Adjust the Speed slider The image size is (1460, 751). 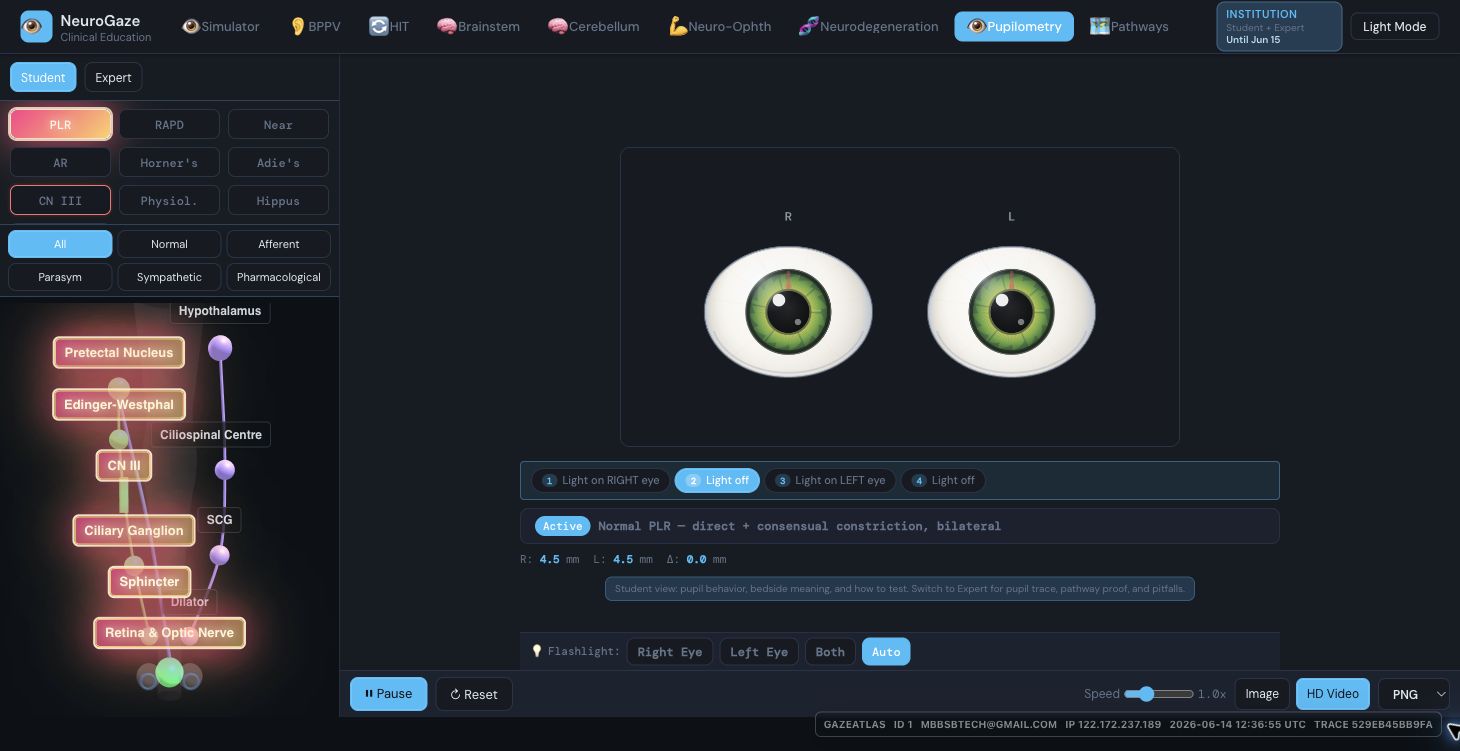point(1159,694)
